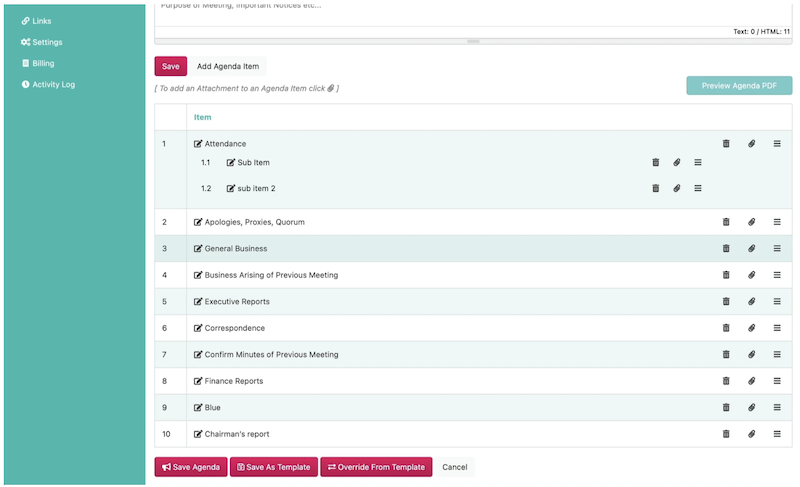Screen dimensions: 800x487
Task: Edit the Sub Item pencil icon
Action: pos(231,163)
